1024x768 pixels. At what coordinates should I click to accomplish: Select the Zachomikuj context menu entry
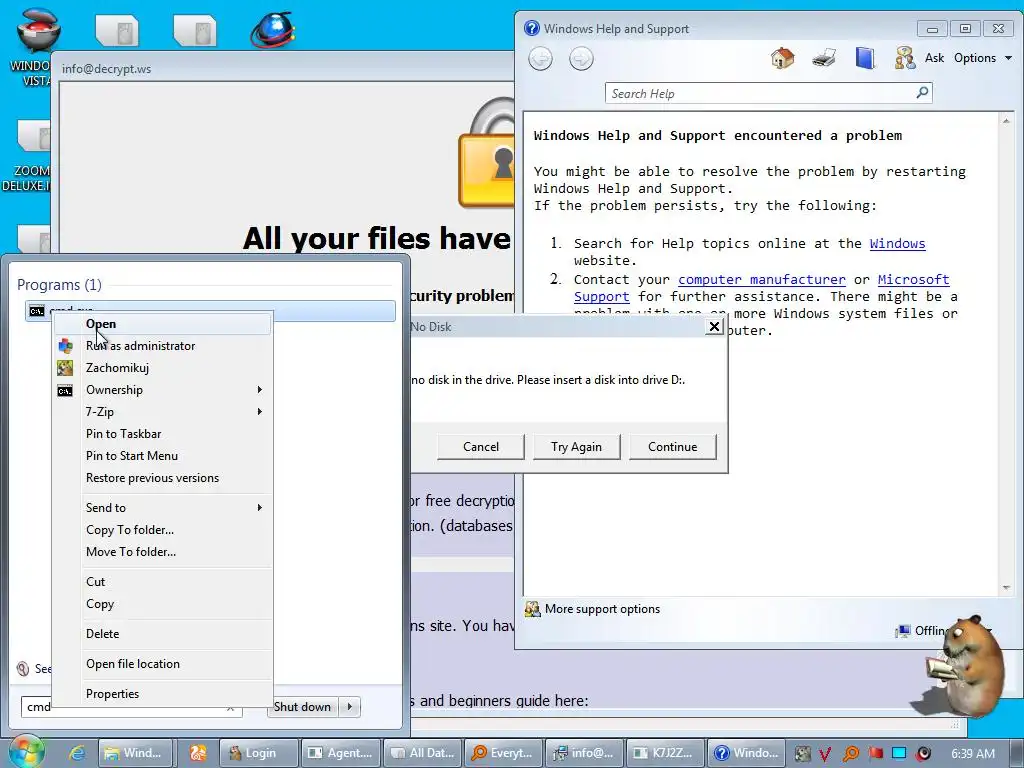coord(162,368)
